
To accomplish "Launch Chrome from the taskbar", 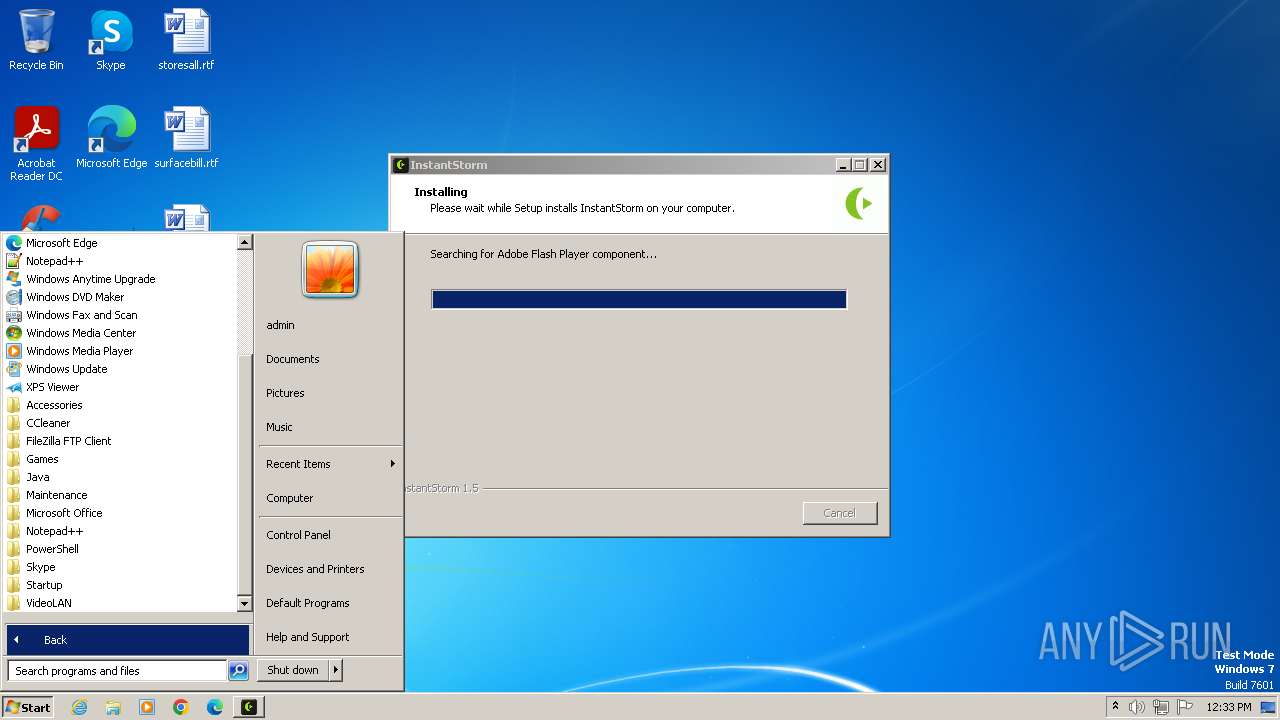I will pyautogui.click(x=181, y=707).
